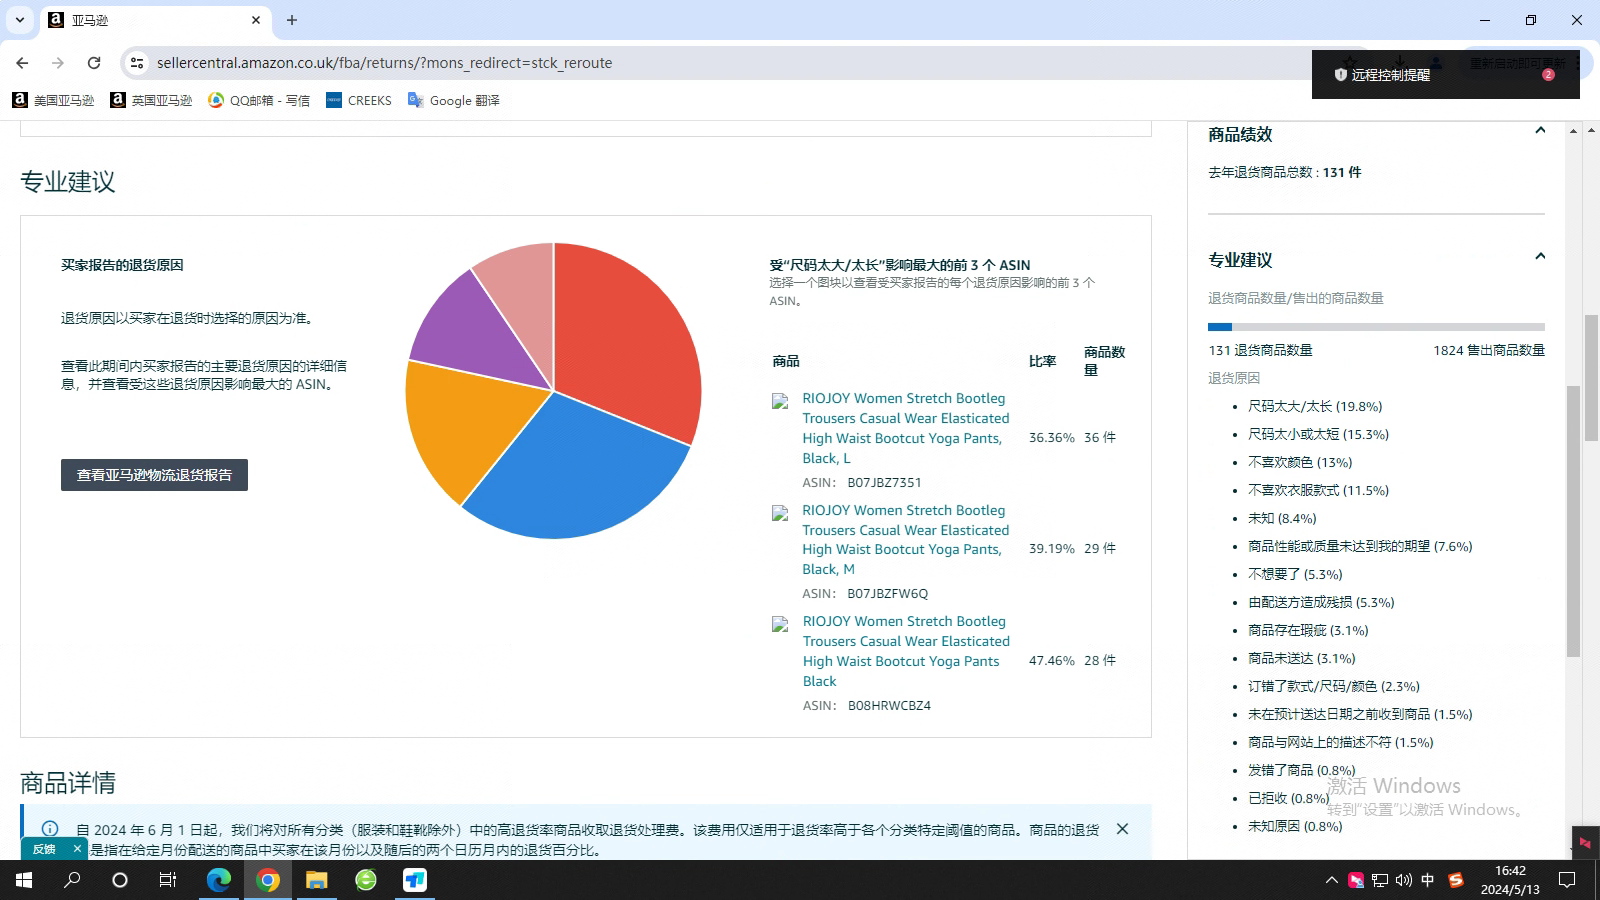Click the Sogou input tray icon
This screenshot has height=900, width=1600.
[x=1455, y=880]
